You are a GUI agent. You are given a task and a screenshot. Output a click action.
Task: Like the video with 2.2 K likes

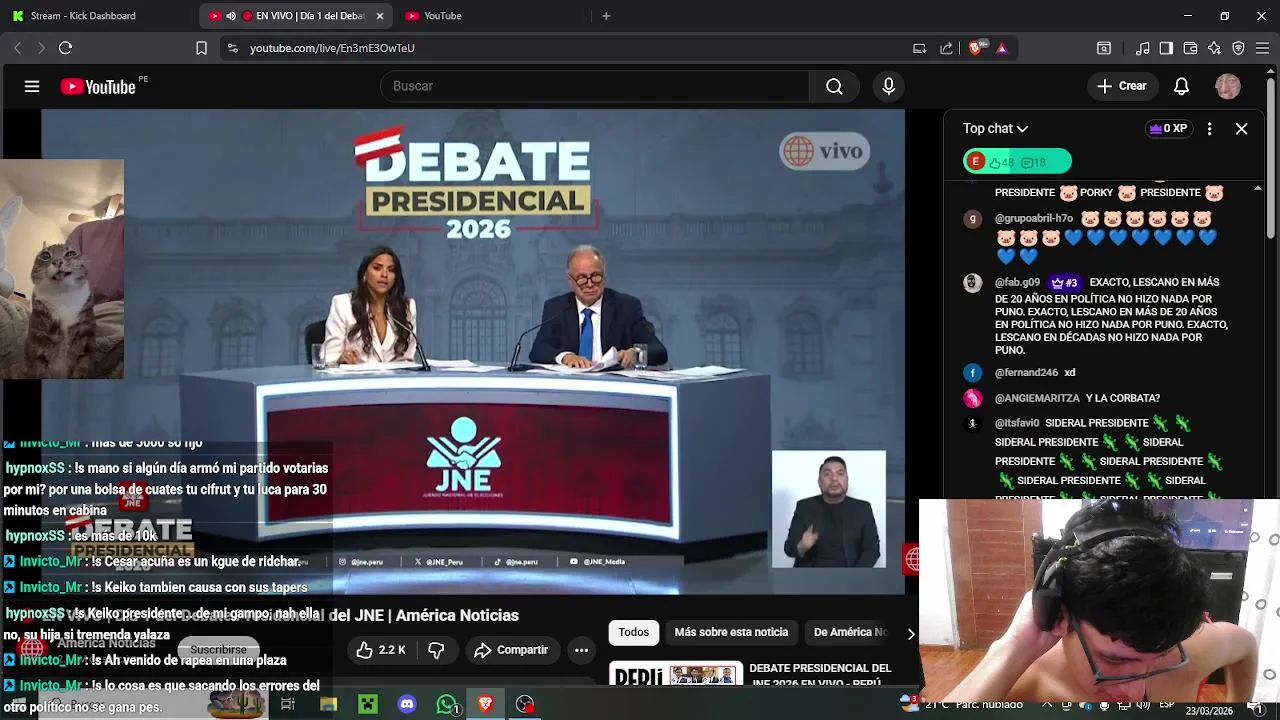tap(381, 650)
